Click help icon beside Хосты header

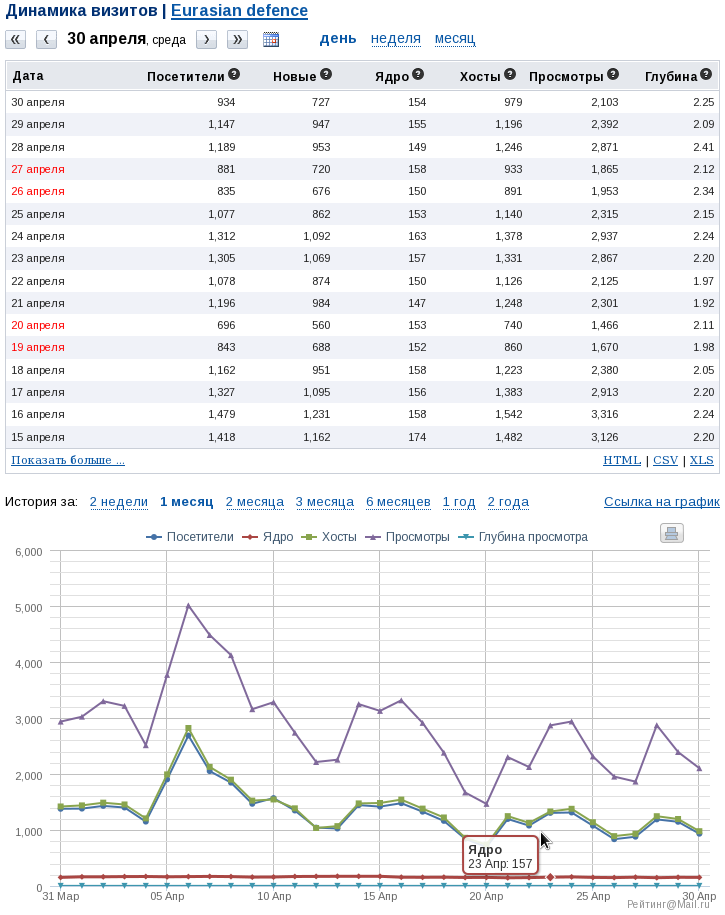coord(510,74)
